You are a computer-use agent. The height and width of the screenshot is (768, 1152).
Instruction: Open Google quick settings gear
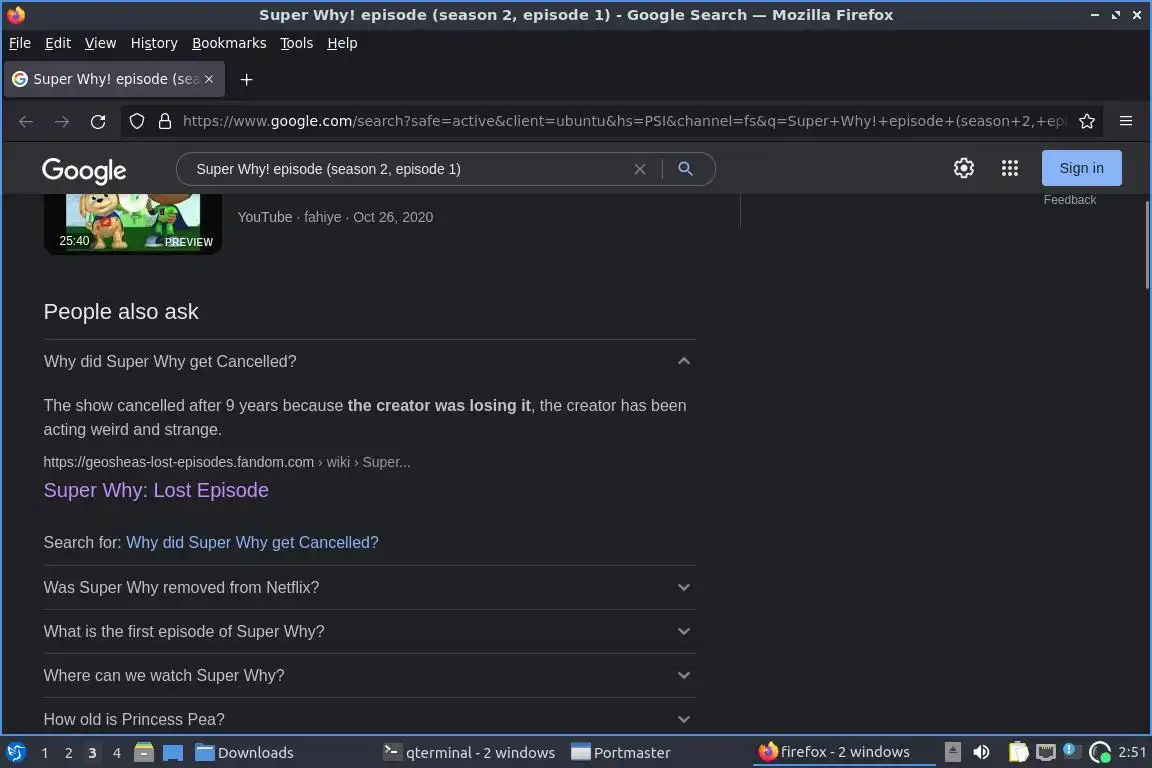(x=963, y=168)
